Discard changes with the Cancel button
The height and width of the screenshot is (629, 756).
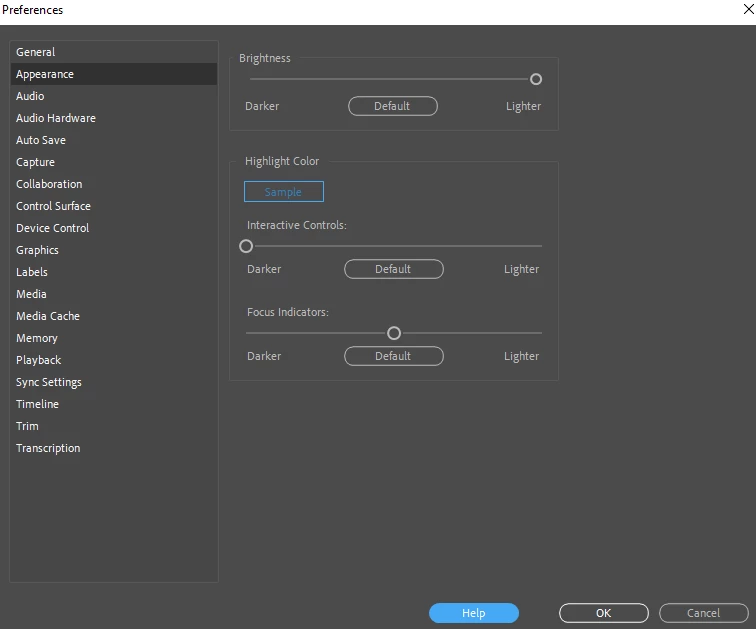click(703, 613)
